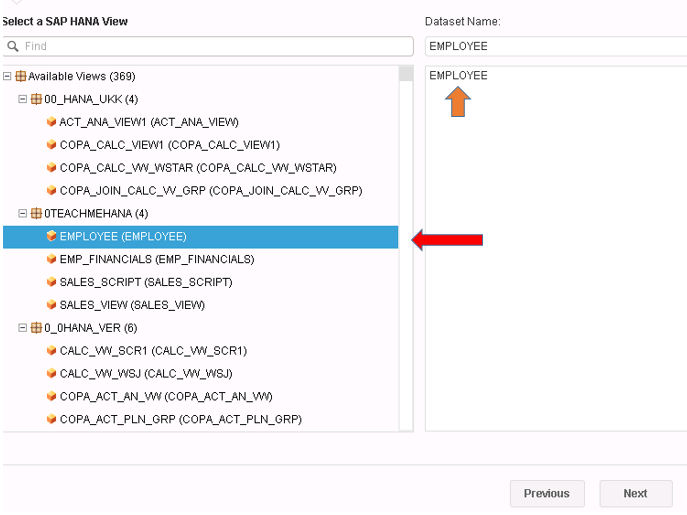Click the cube icon of CALC_VW_WSJ view
The height and width of the screenshot is (515, 687).
(x=51, y=373)
